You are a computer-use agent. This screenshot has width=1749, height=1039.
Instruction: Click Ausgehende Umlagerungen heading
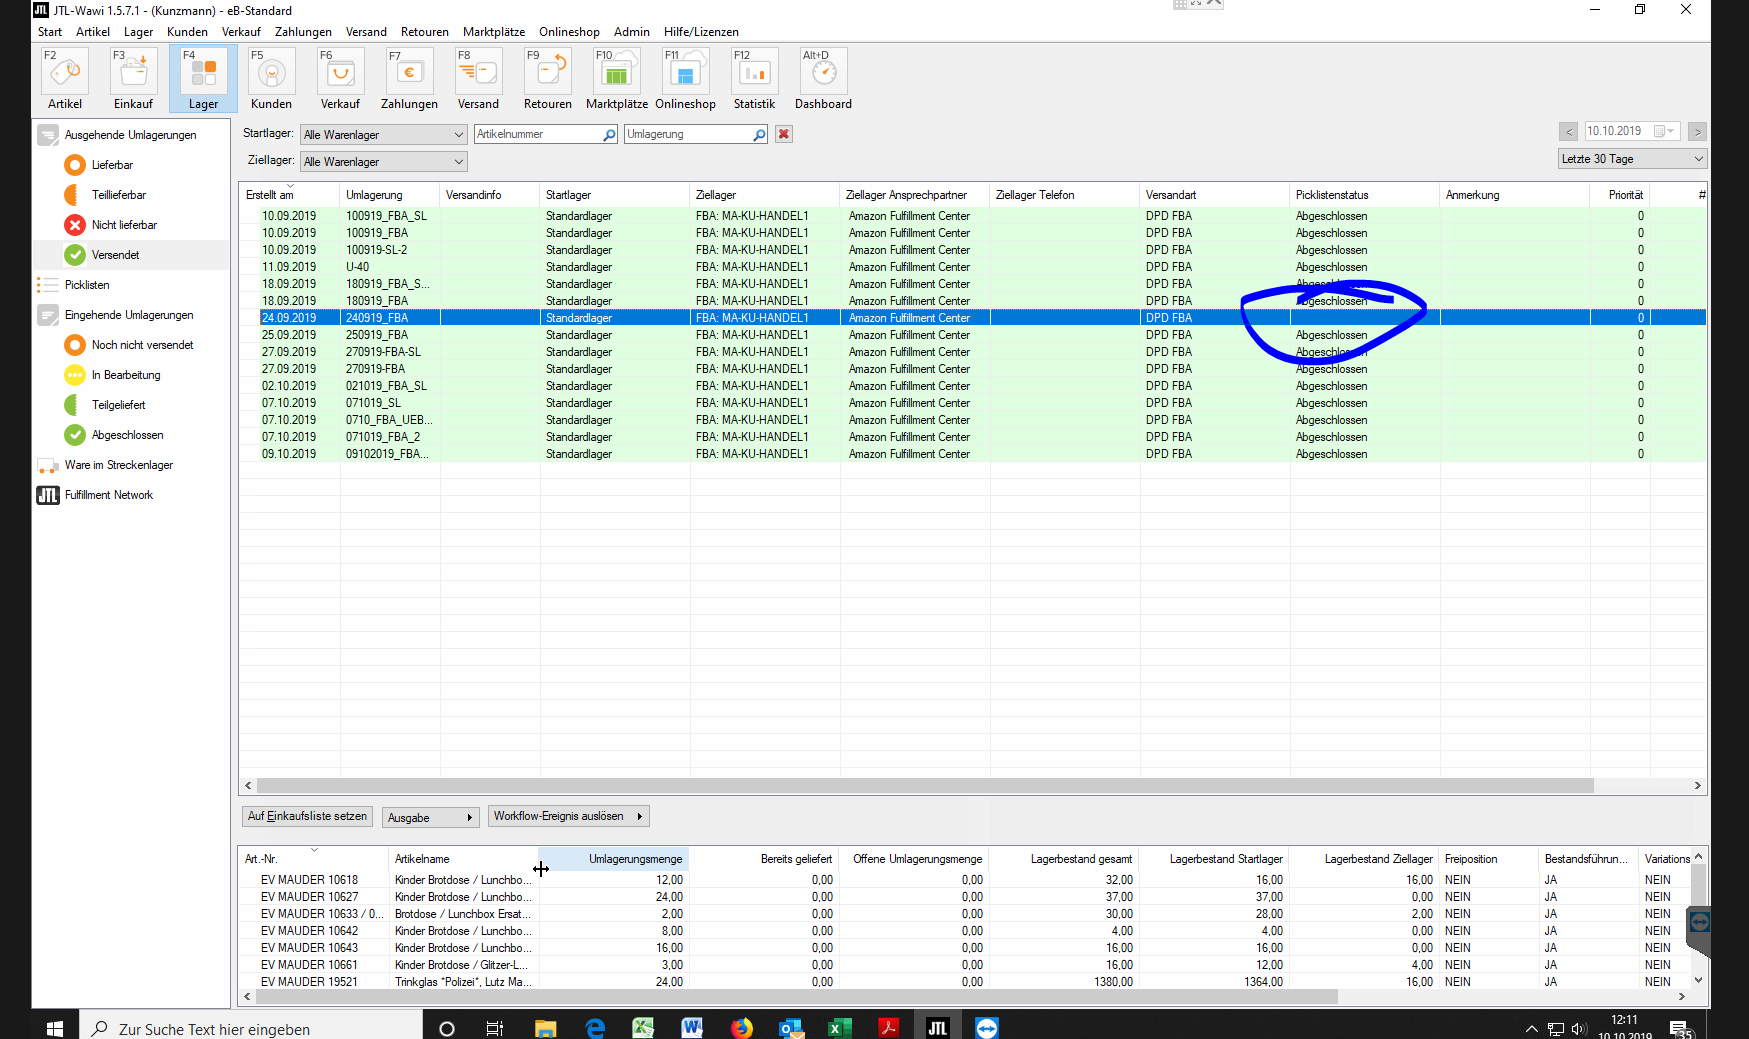130,135
